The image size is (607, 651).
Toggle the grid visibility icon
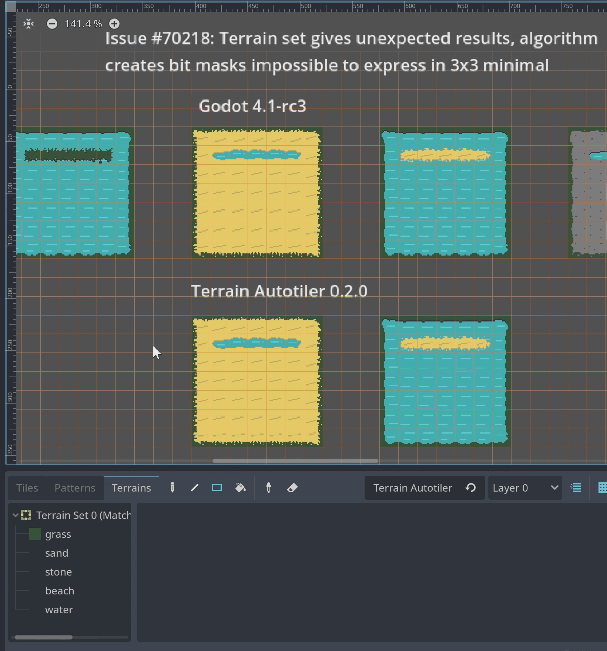point(602,488)
